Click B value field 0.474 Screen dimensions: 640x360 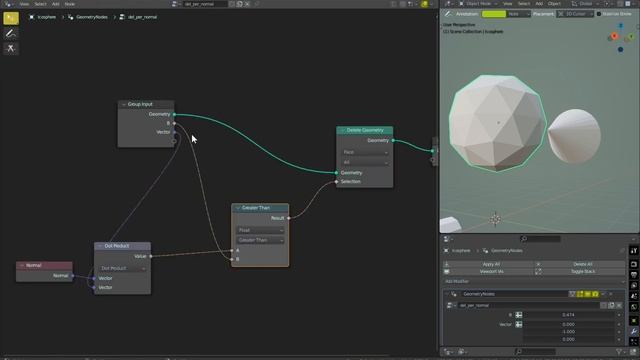point(568,315)
